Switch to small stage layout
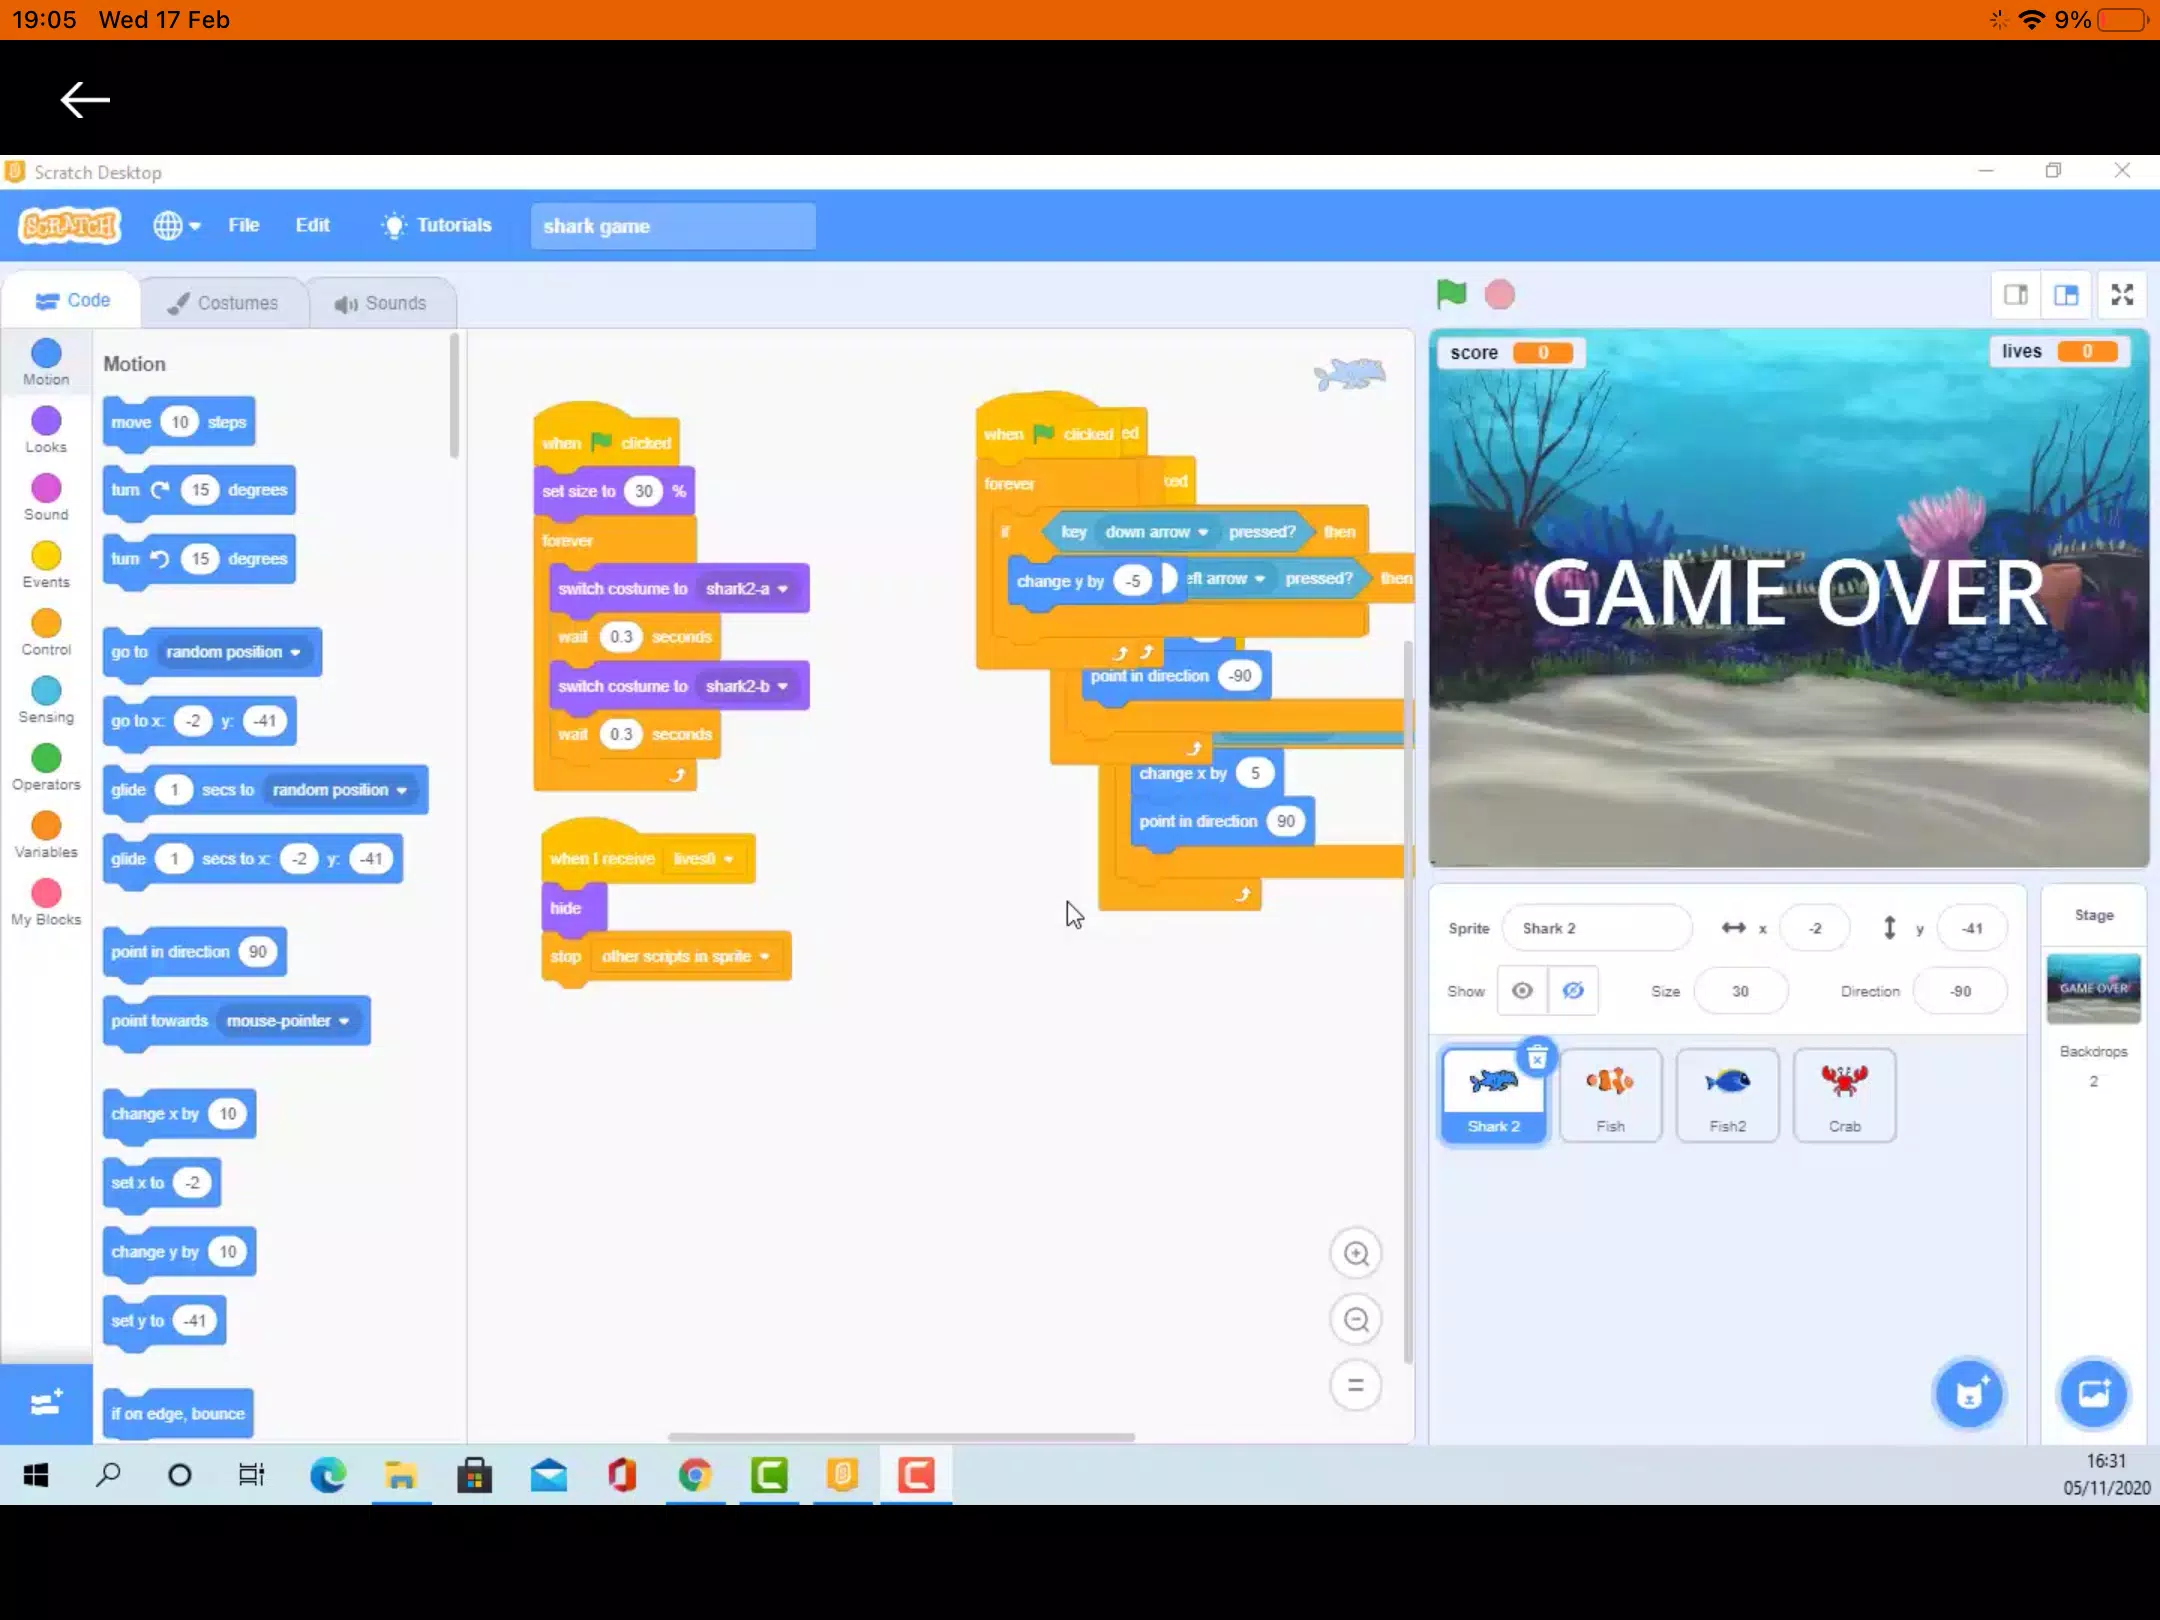The width and height of the screenshot is (2160, 1620). [2016, 295]
